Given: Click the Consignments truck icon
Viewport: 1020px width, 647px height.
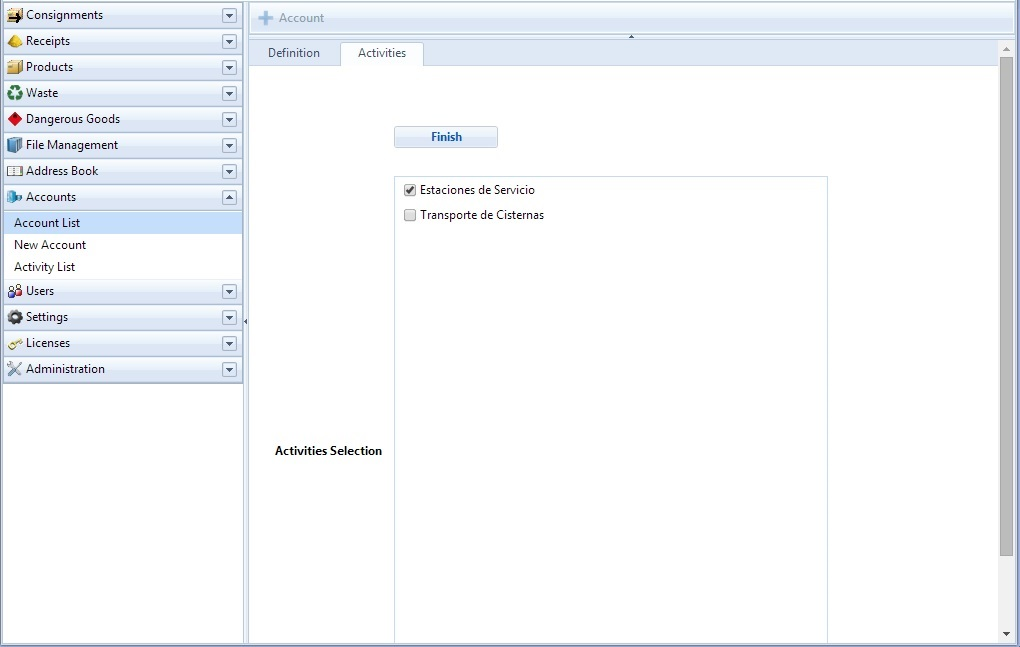Looking at the screenshot, I should coord(14,15).
